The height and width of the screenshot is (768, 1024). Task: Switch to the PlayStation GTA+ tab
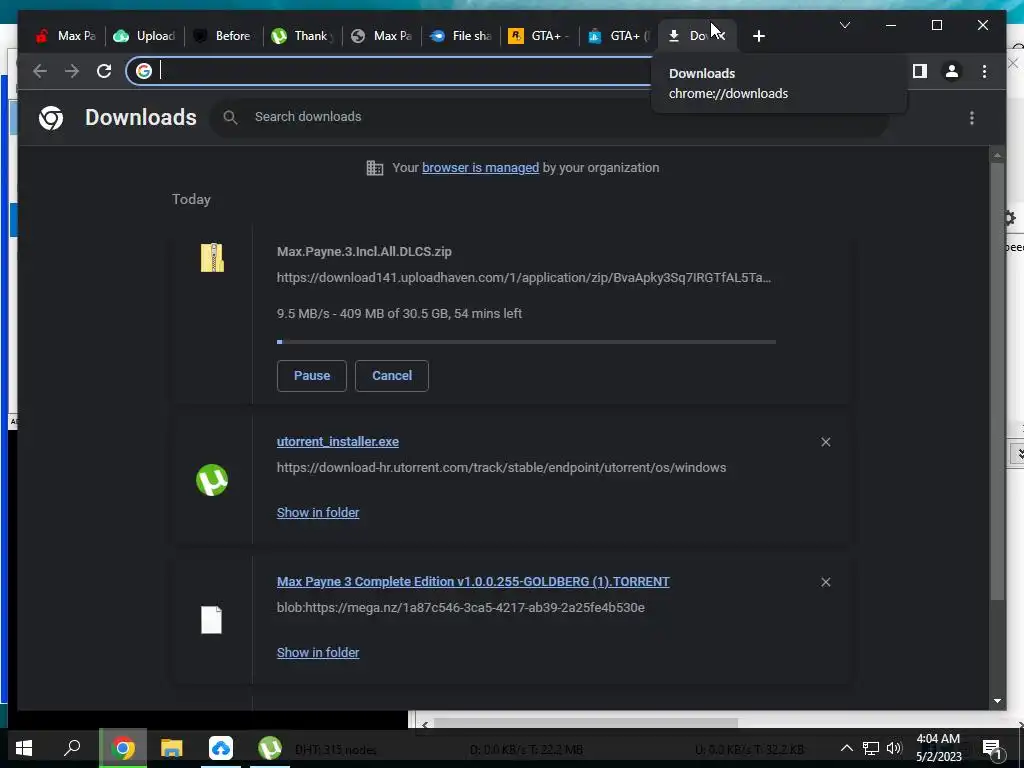pyautogui.click(x=618, y=36)
